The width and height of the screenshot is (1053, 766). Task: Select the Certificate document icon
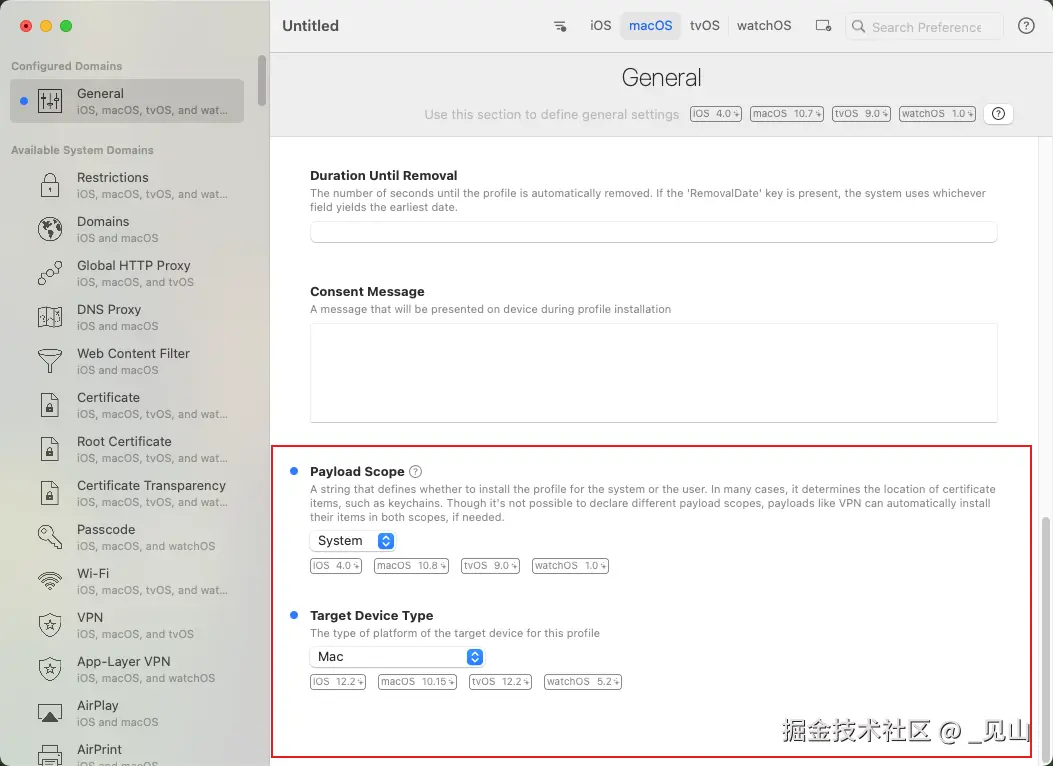click(x=50, y=405)
